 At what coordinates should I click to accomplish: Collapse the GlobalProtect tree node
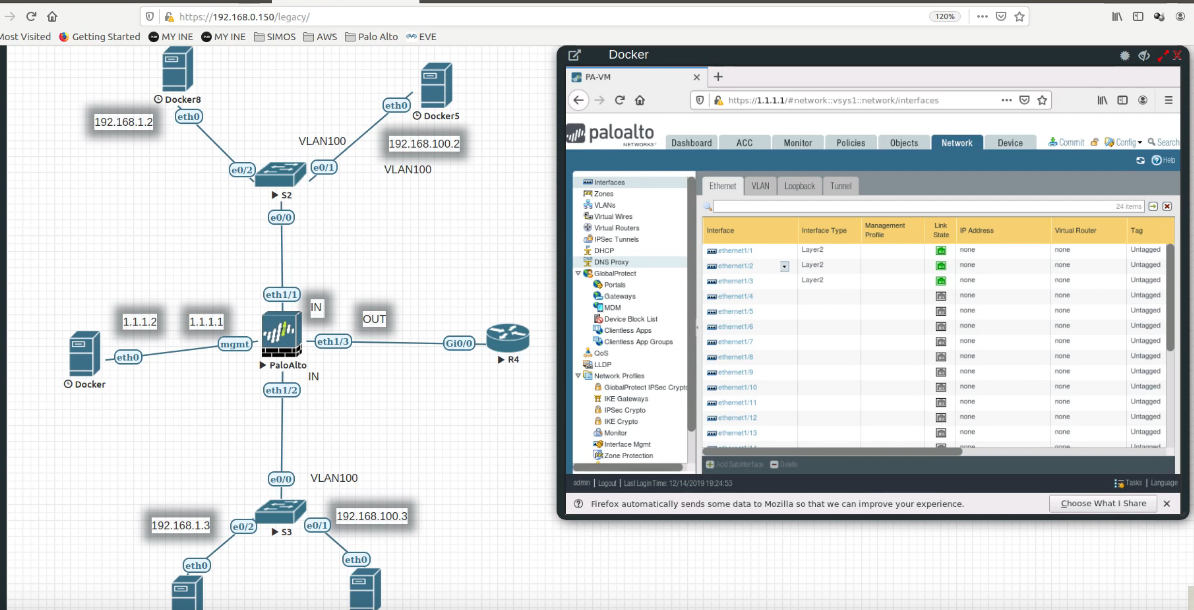point(577,273)
